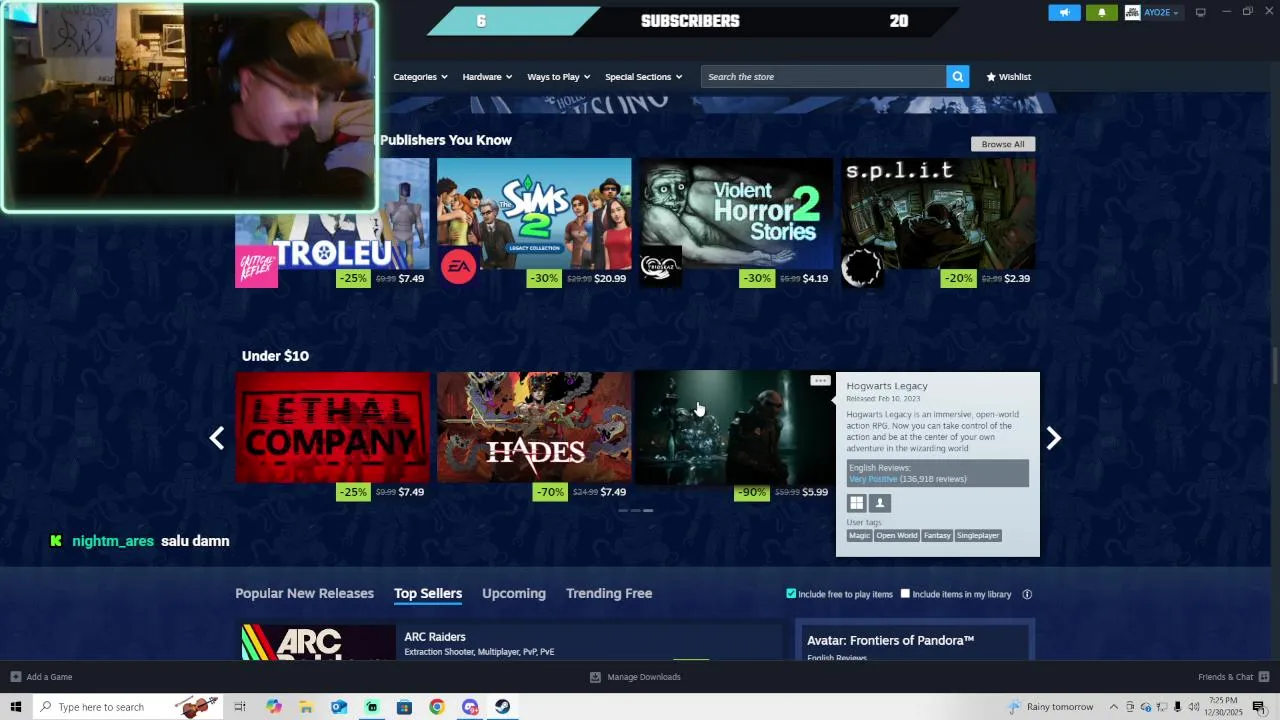Image resolution: width=1280 pixels, height=720 pixels.
Task: Open the AYO2E account dropdown
Action: coord(1160,12)
